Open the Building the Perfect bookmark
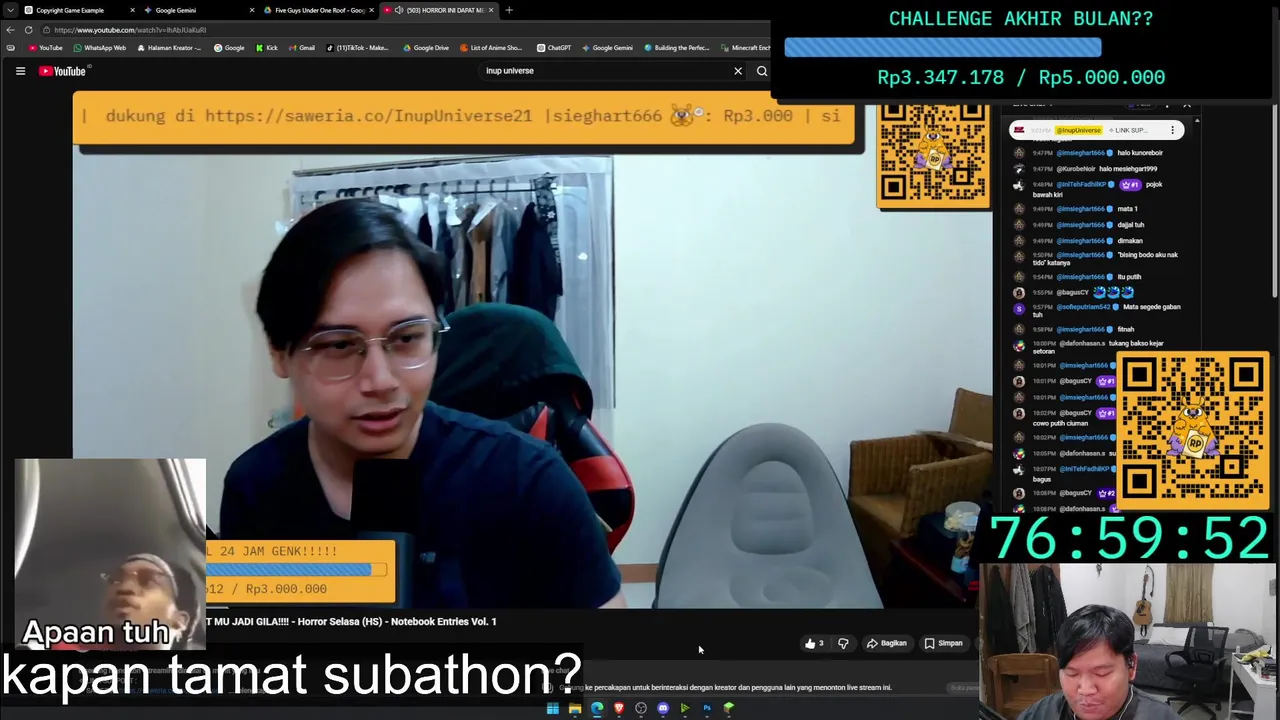This screenshot has height=720, width=1280. coord(677,48)
